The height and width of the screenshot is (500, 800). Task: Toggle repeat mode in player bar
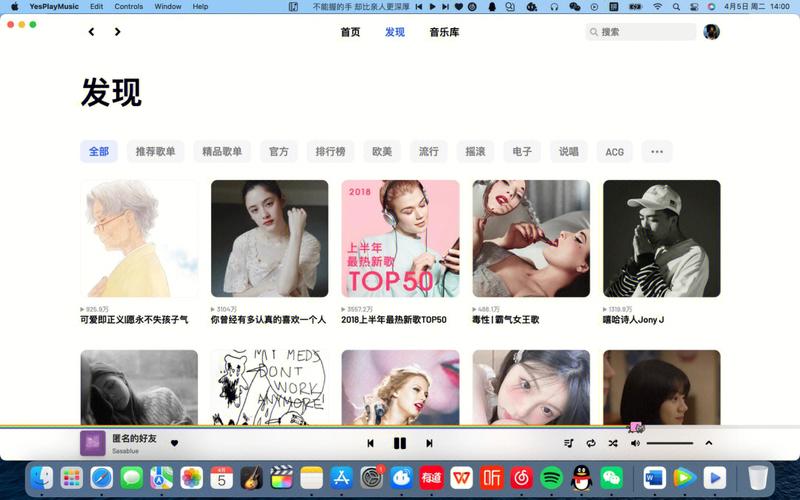point(591,443)
